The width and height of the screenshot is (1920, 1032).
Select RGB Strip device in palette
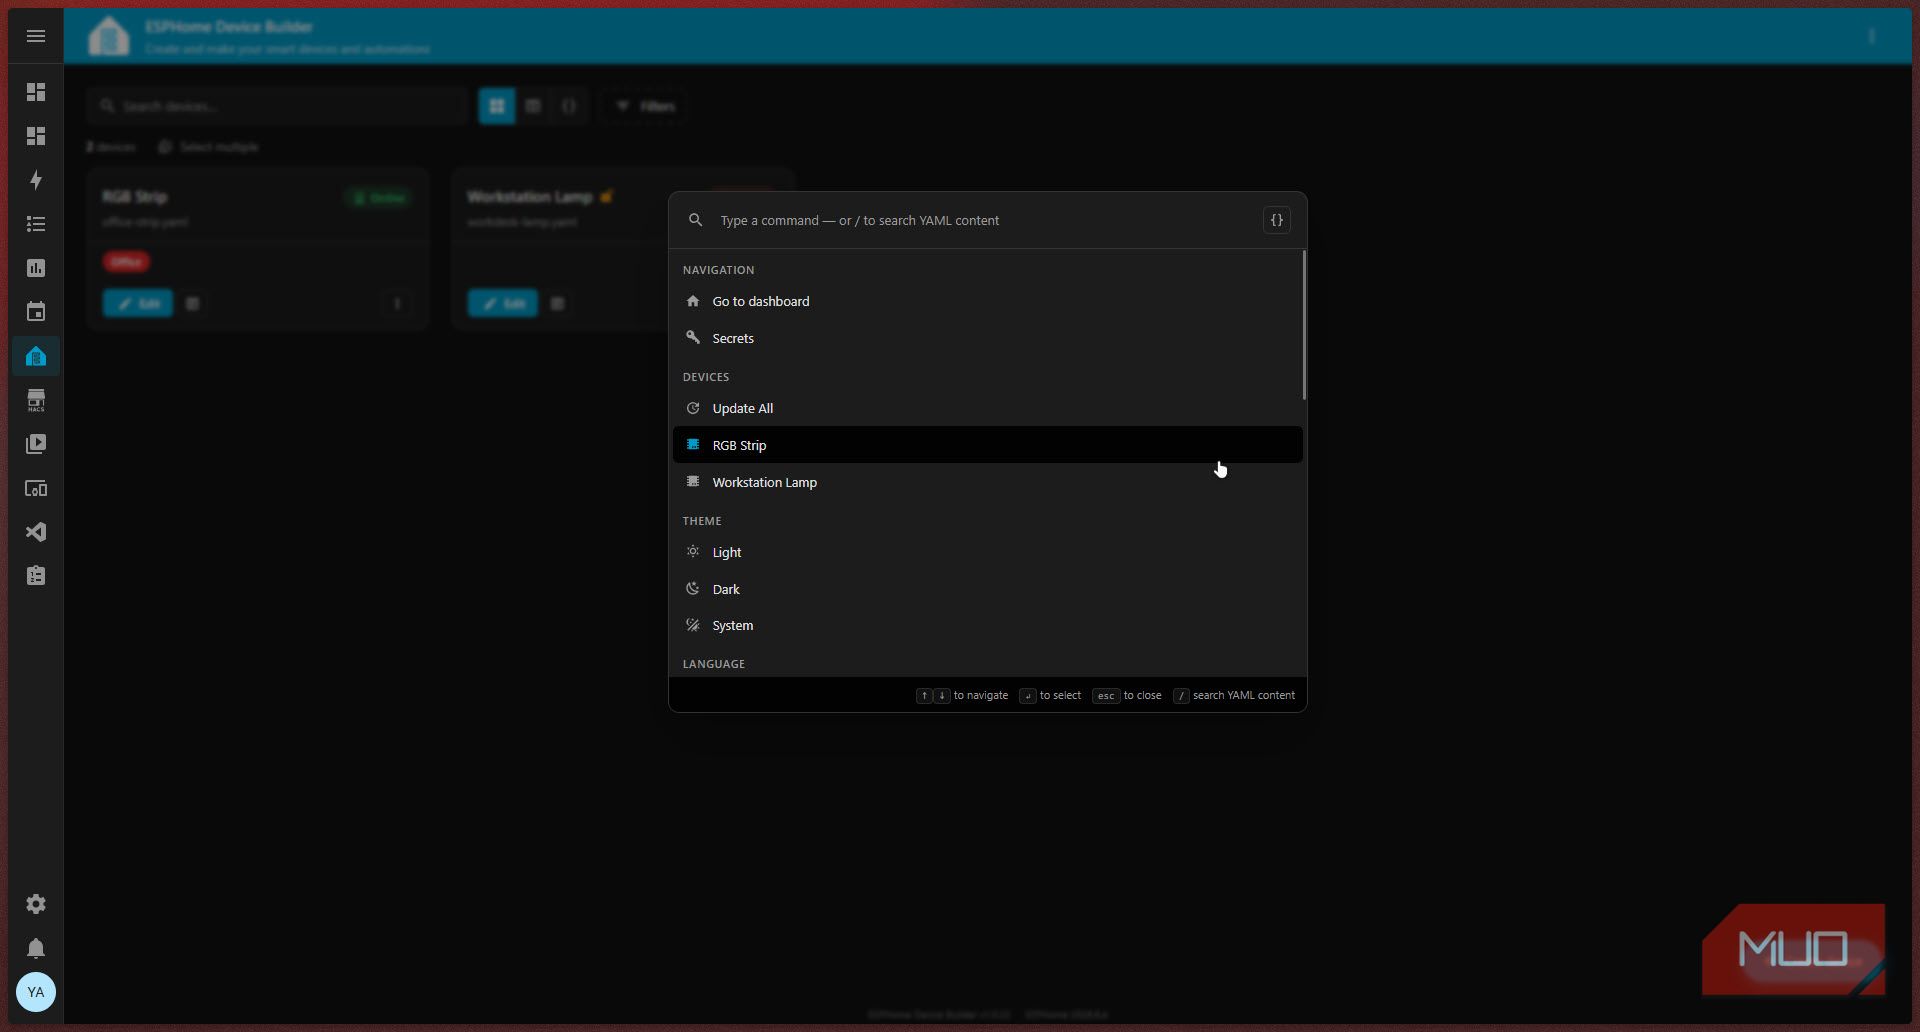987,445
